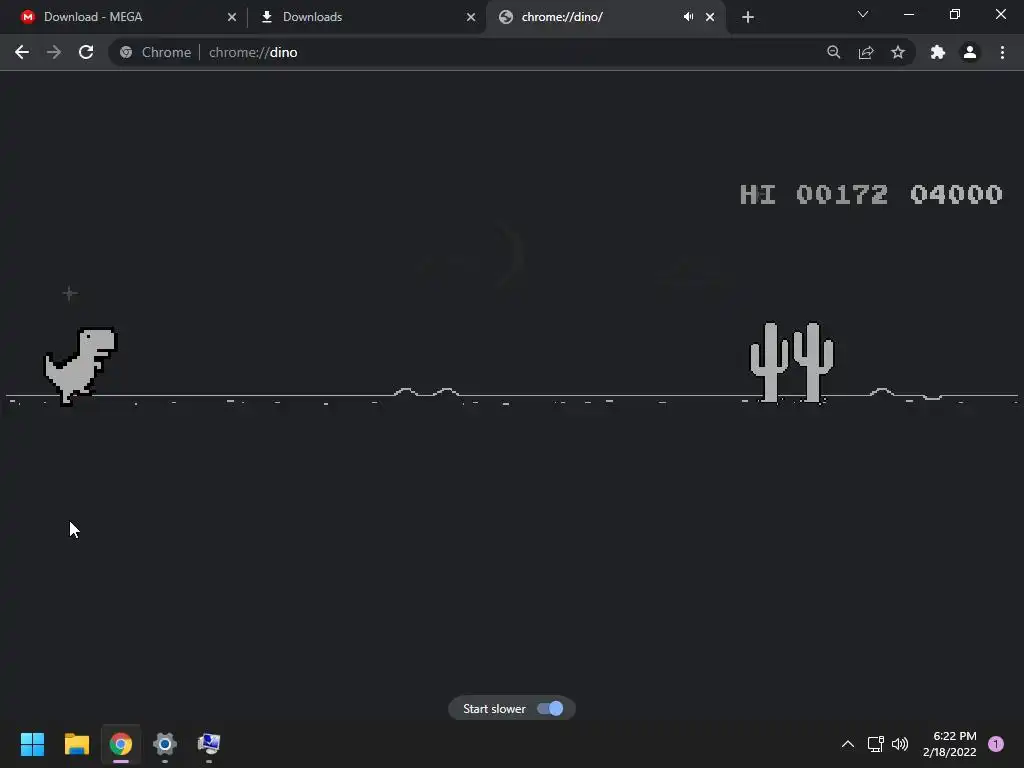The image size is (1024, 768).
Task: Close the chrome://dino/ tab
Action: [x=710, y=17]
